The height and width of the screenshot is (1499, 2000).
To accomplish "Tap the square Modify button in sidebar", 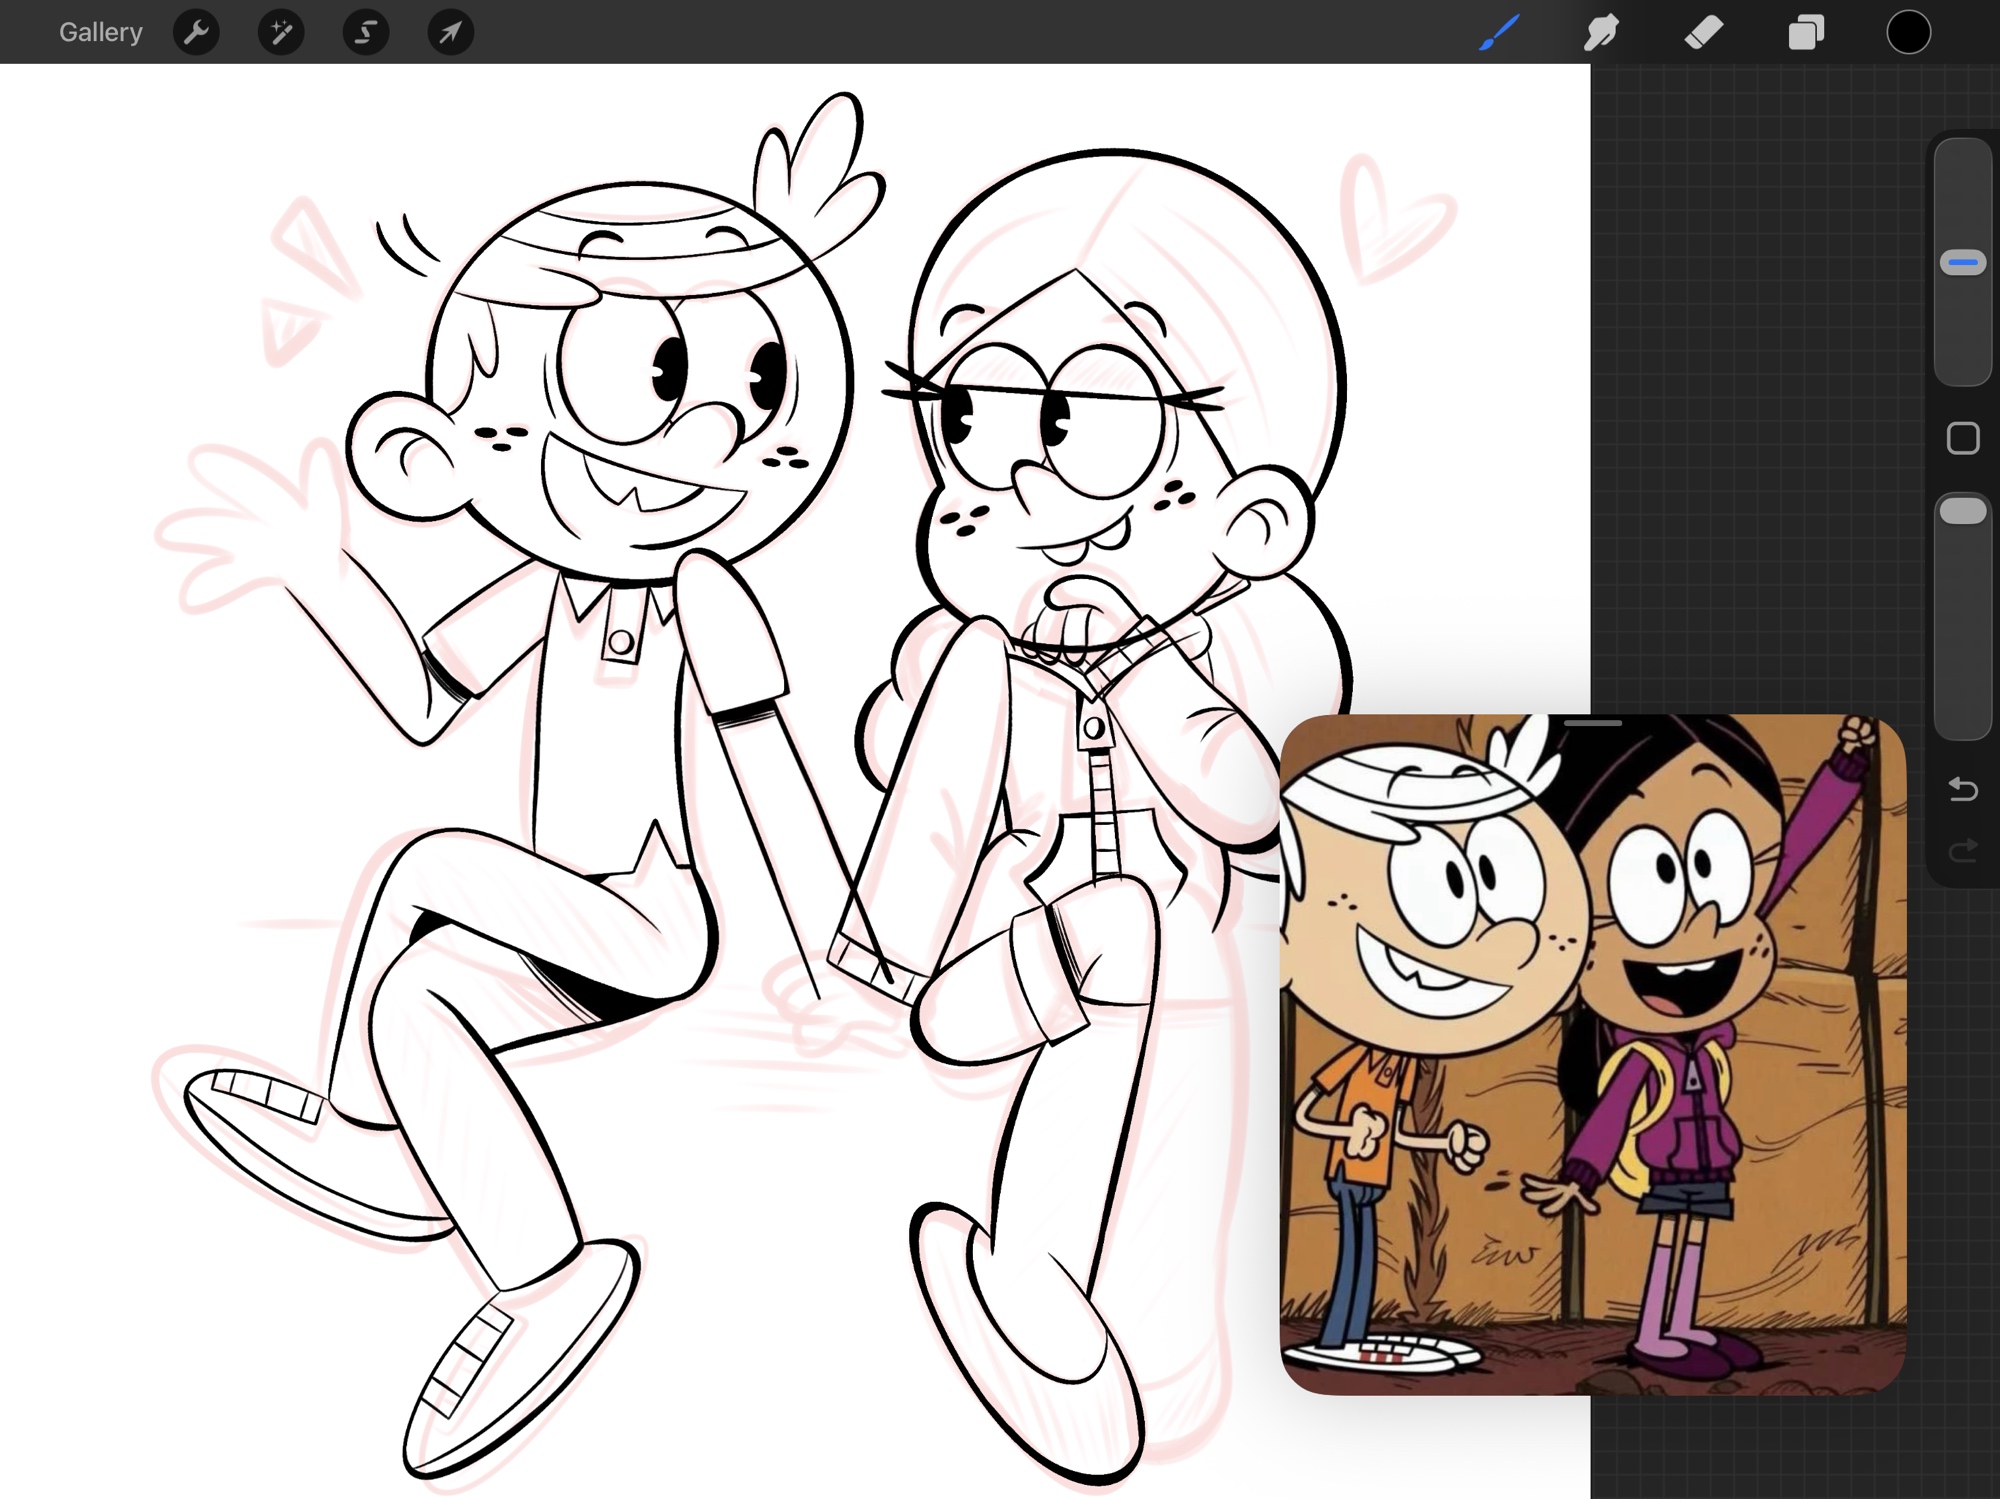I will pos(1962,438).
